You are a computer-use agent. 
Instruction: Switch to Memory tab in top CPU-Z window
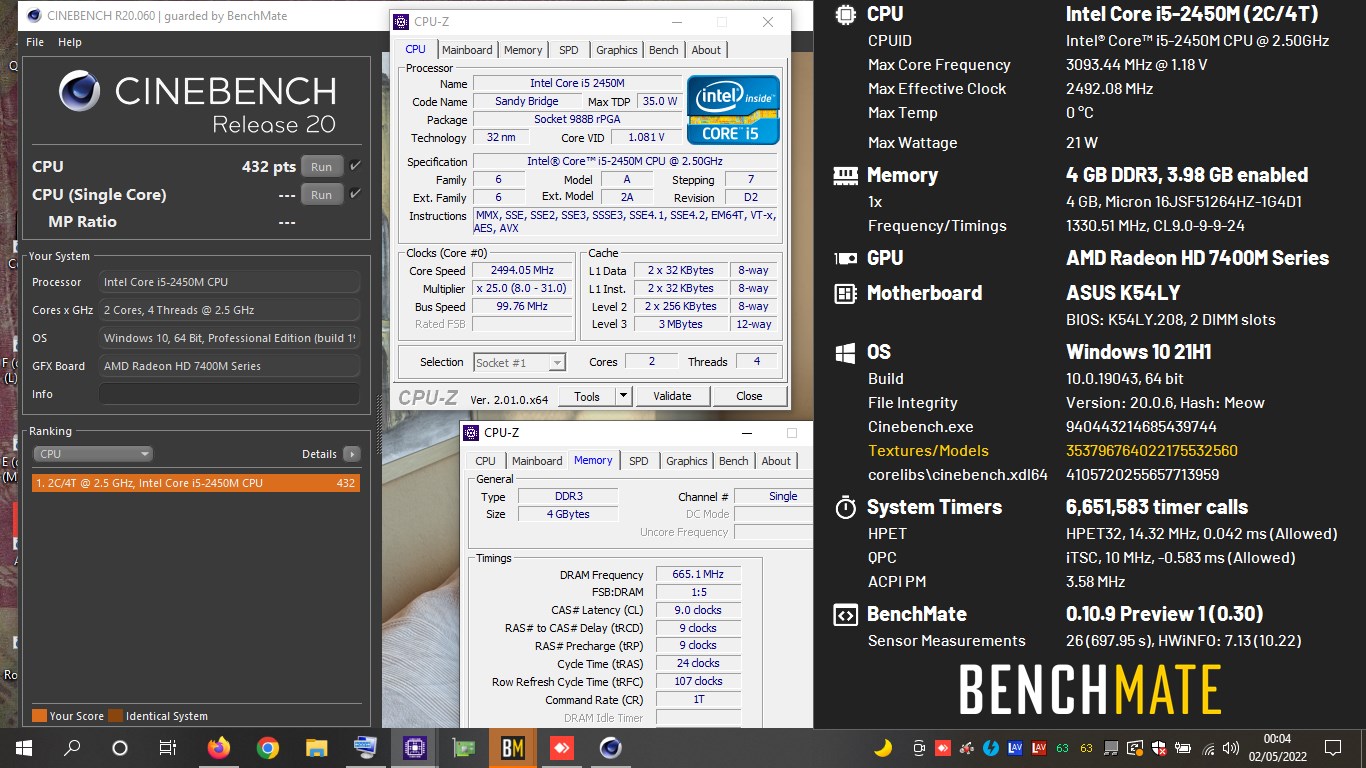point(523,50)
